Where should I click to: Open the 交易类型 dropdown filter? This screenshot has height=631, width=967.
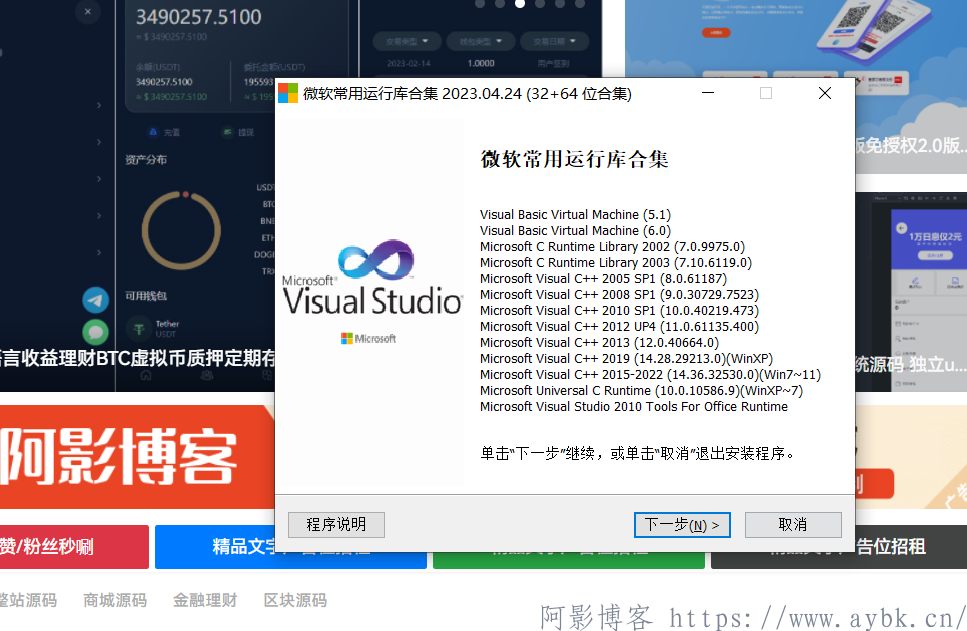(x=406, y=42)
